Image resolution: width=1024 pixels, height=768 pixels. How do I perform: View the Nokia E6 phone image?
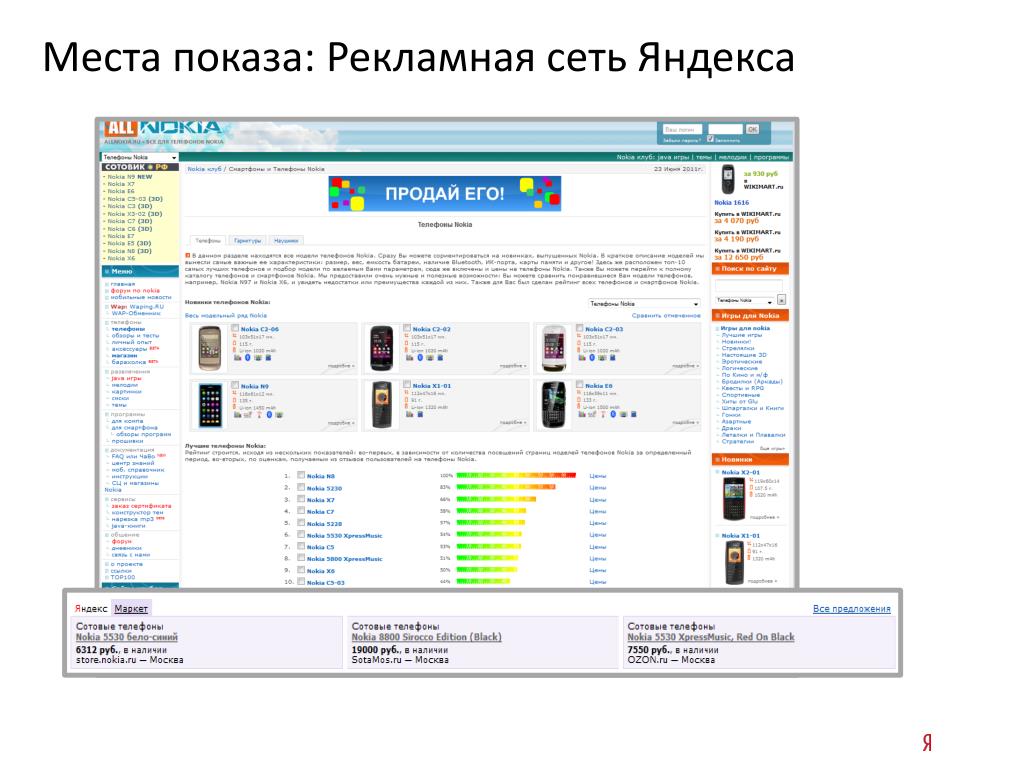pyautogui.click(x=554, y=406)
